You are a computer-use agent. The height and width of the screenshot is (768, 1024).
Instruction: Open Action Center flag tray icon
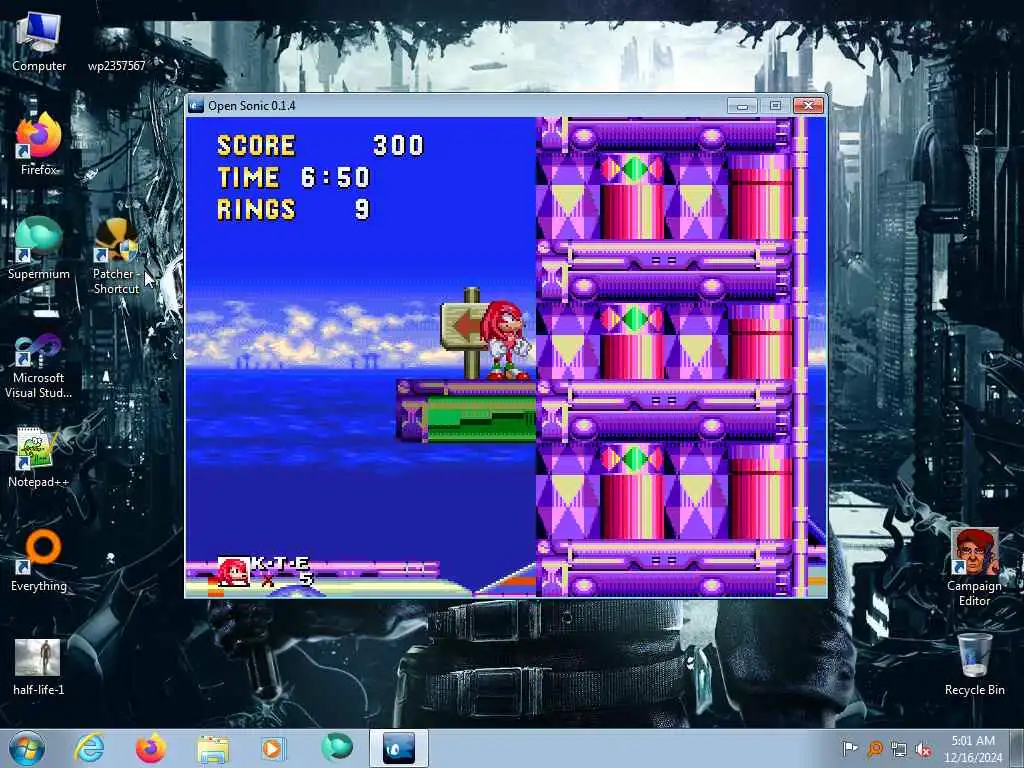tap(850, 748)
